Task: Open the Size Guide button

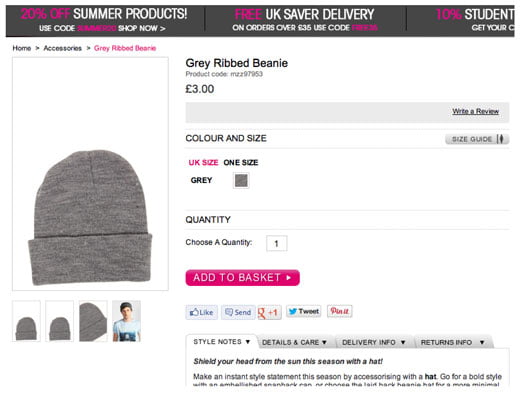Action: click(477, 139)
